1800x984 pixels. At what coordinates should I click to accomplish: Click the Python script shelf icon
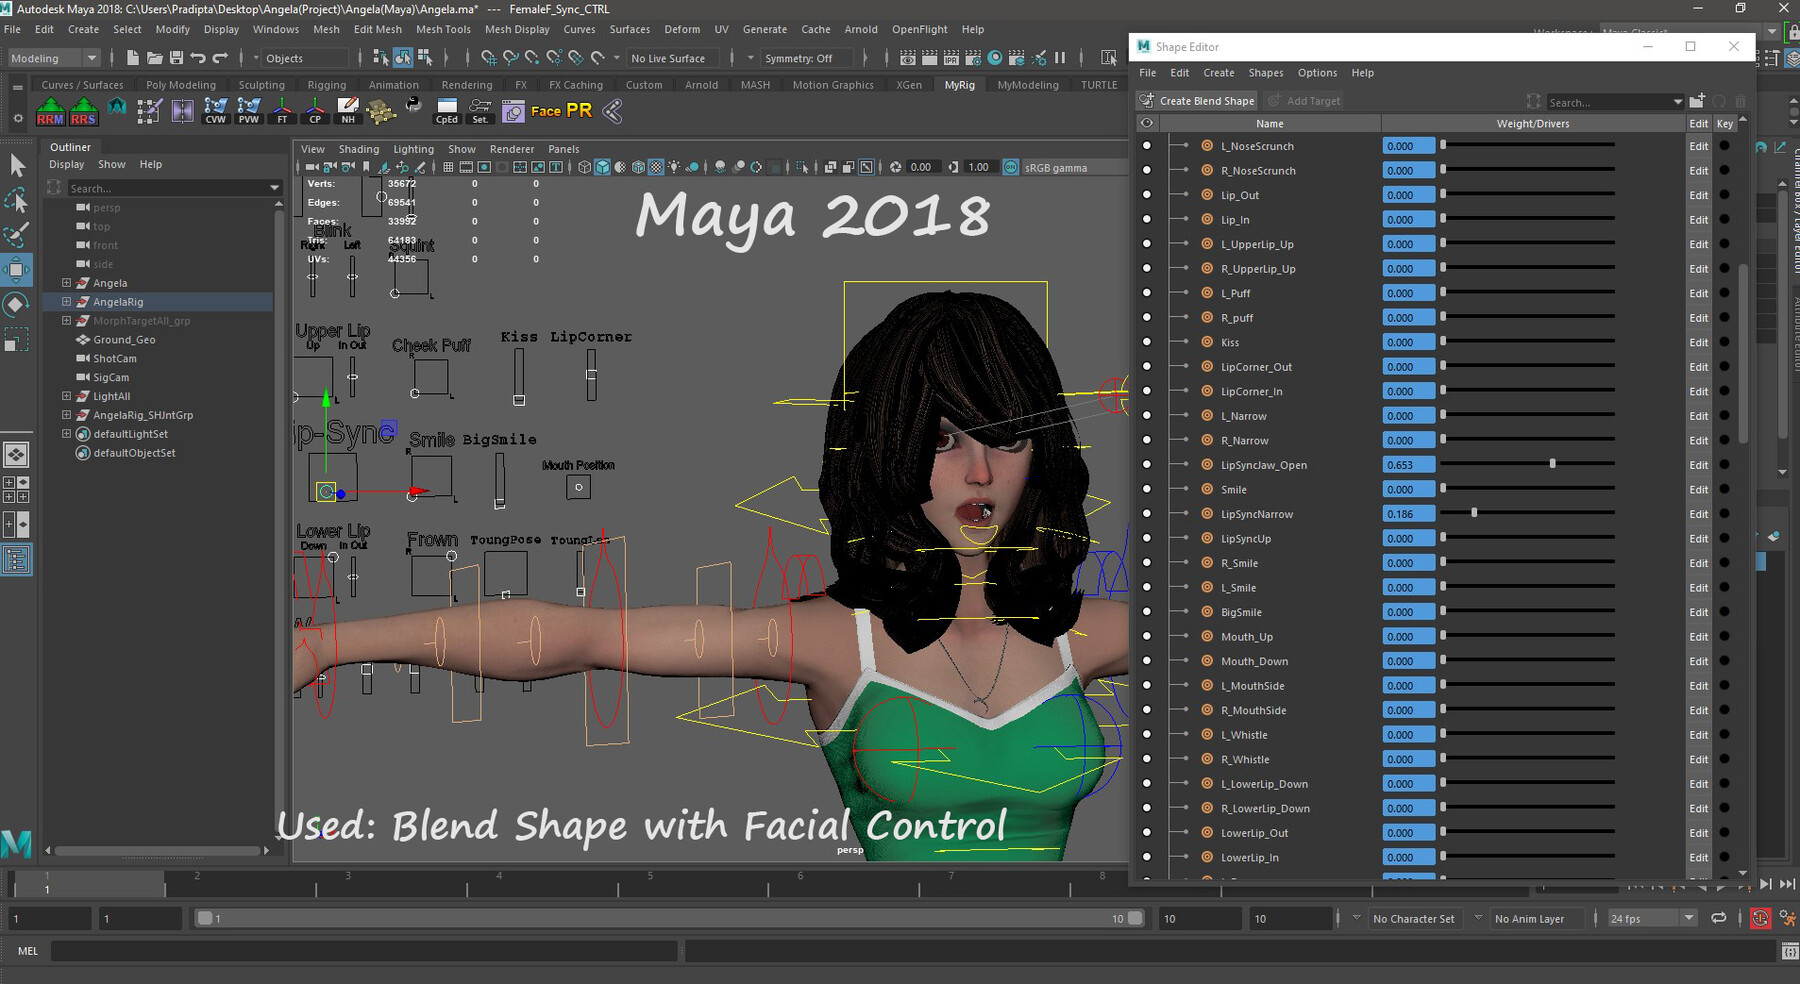click(x=413, y=106)
